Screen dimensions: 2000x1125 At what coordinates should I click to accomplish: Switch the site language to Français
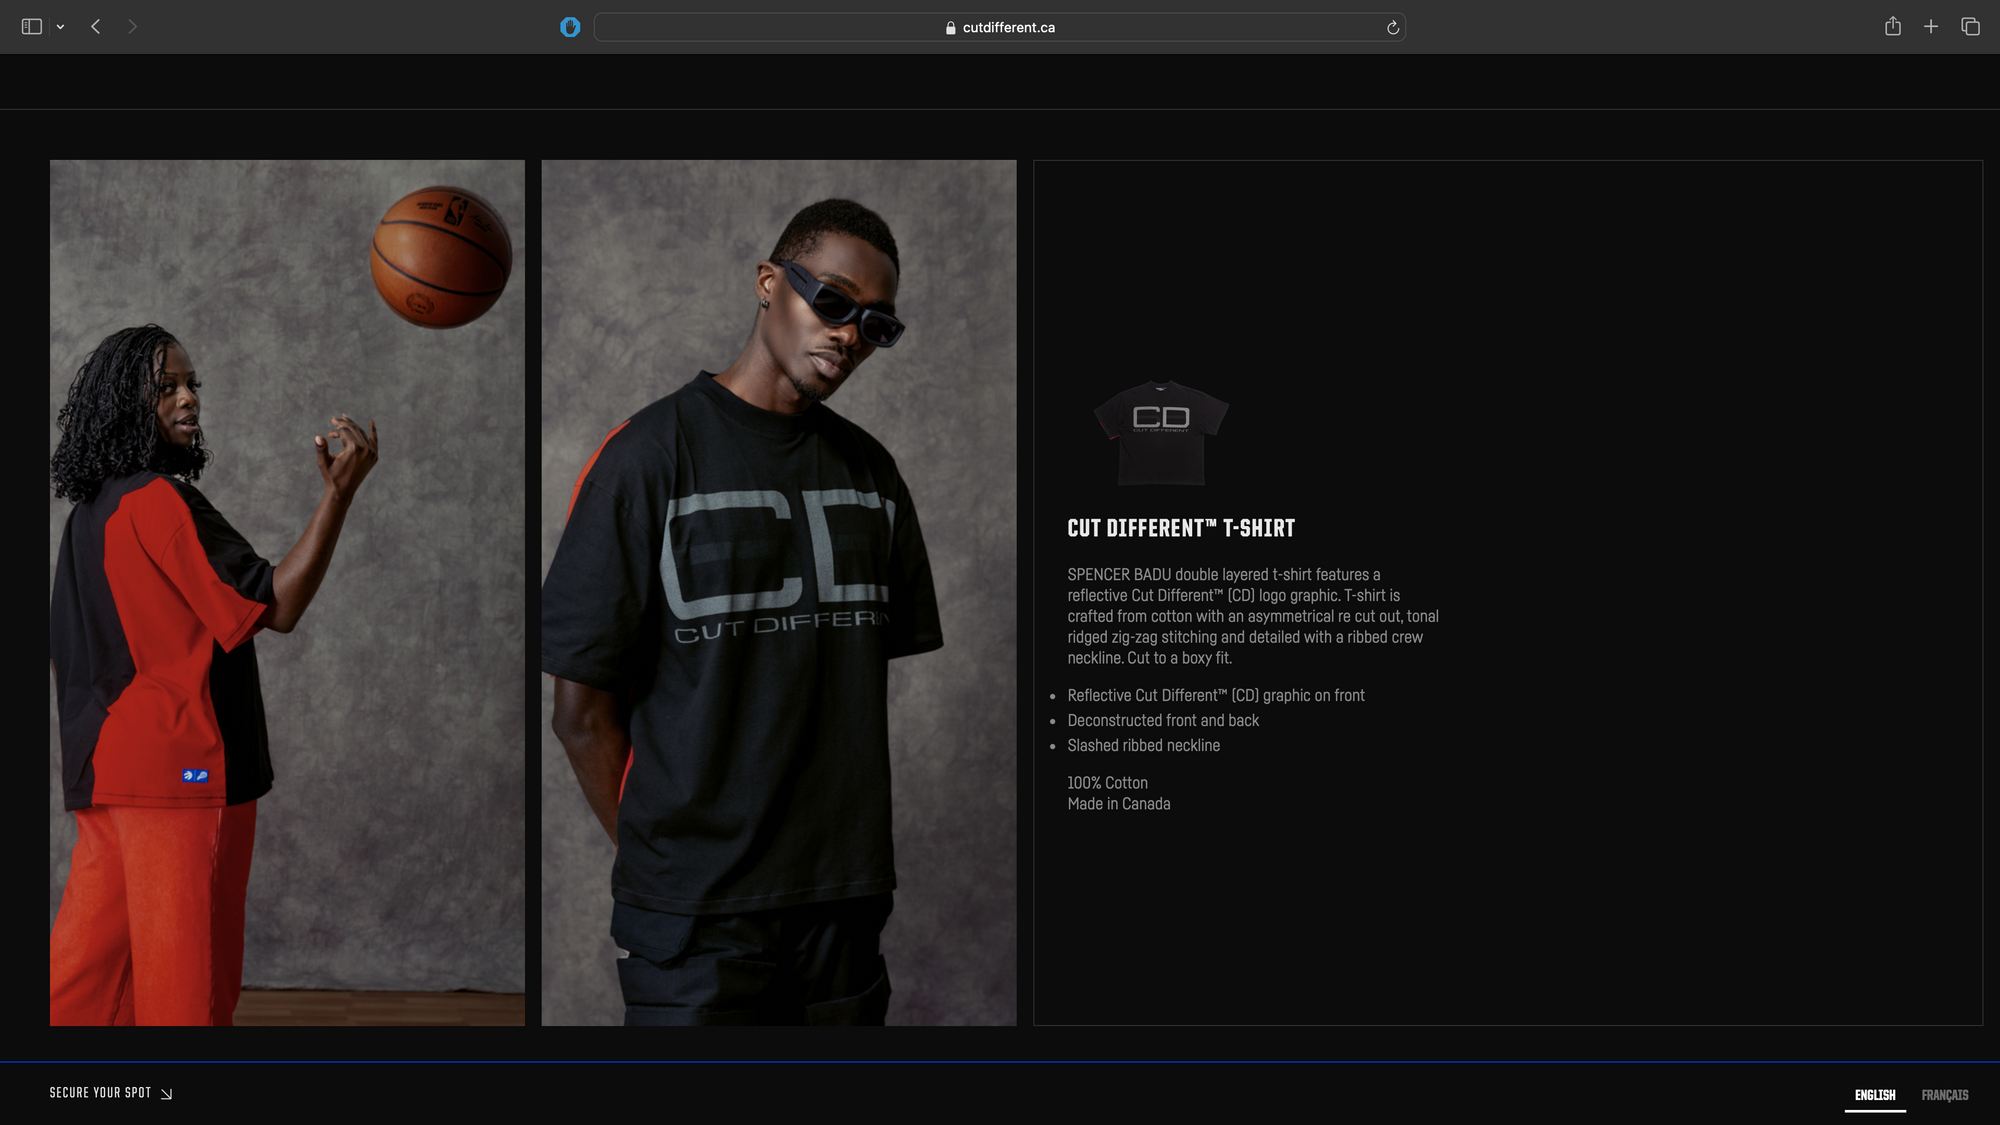click(x=1944, y=1095)
